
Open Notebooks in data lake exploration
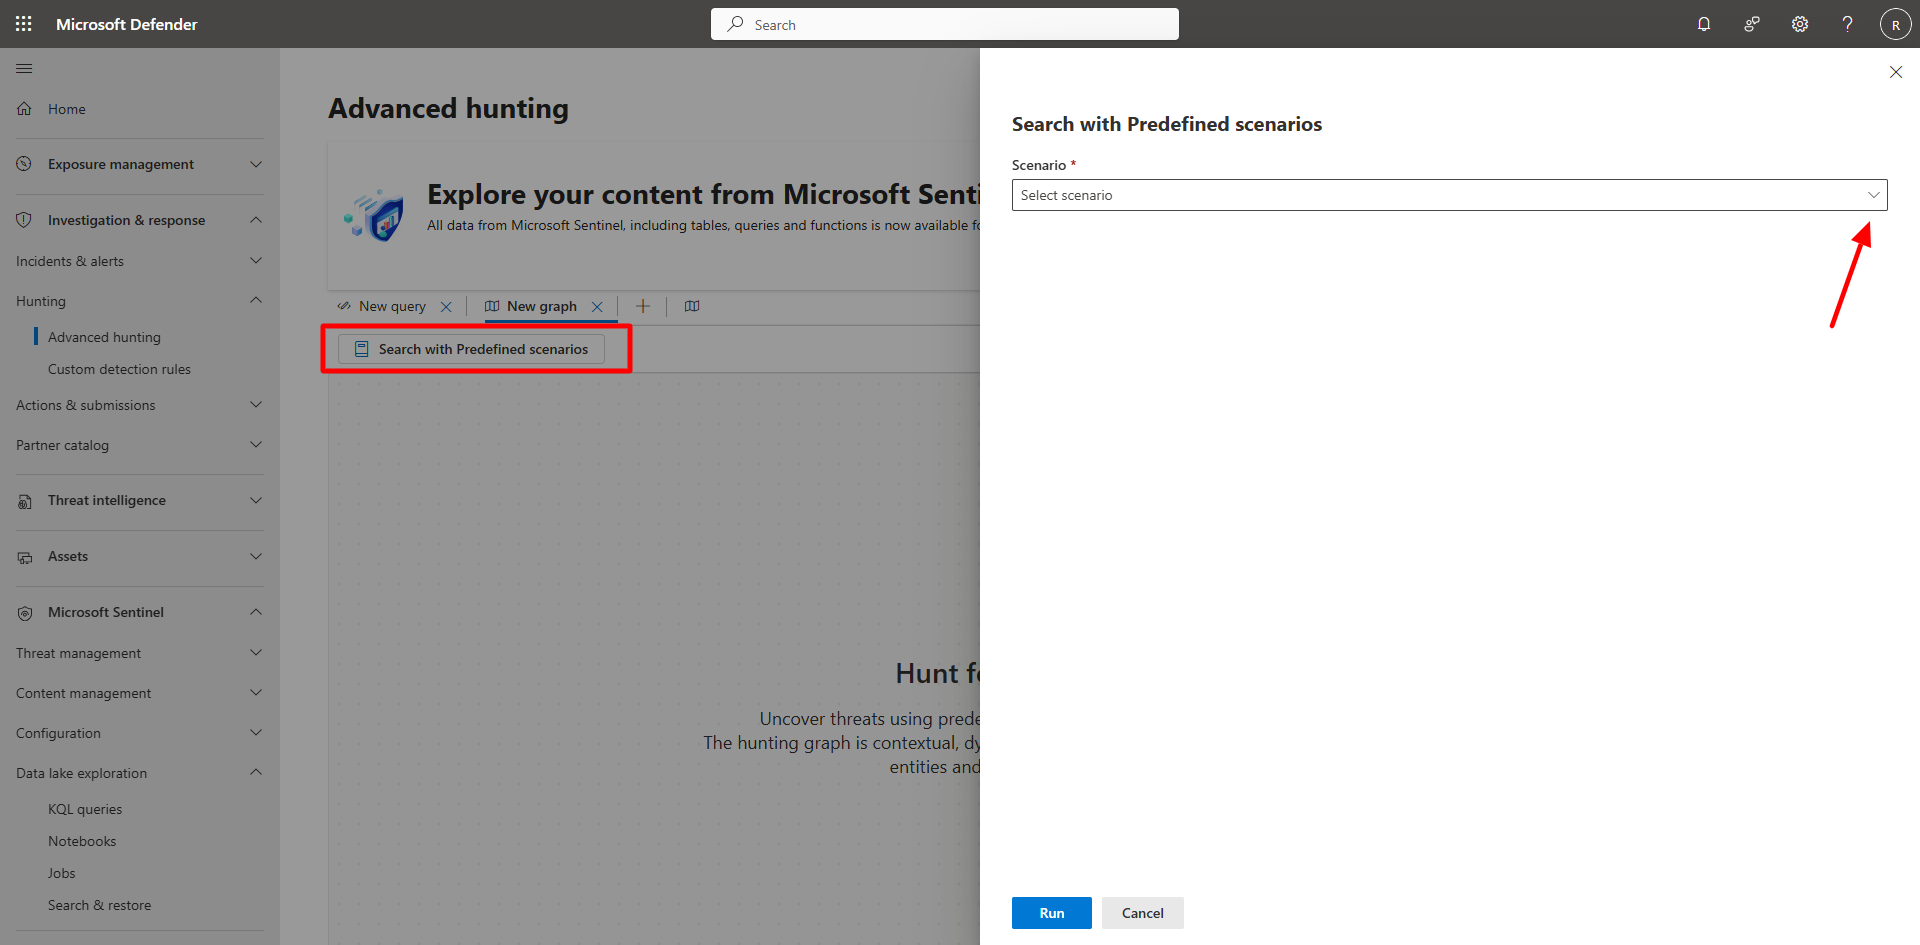pyautogui.click(x=82, y=841)
